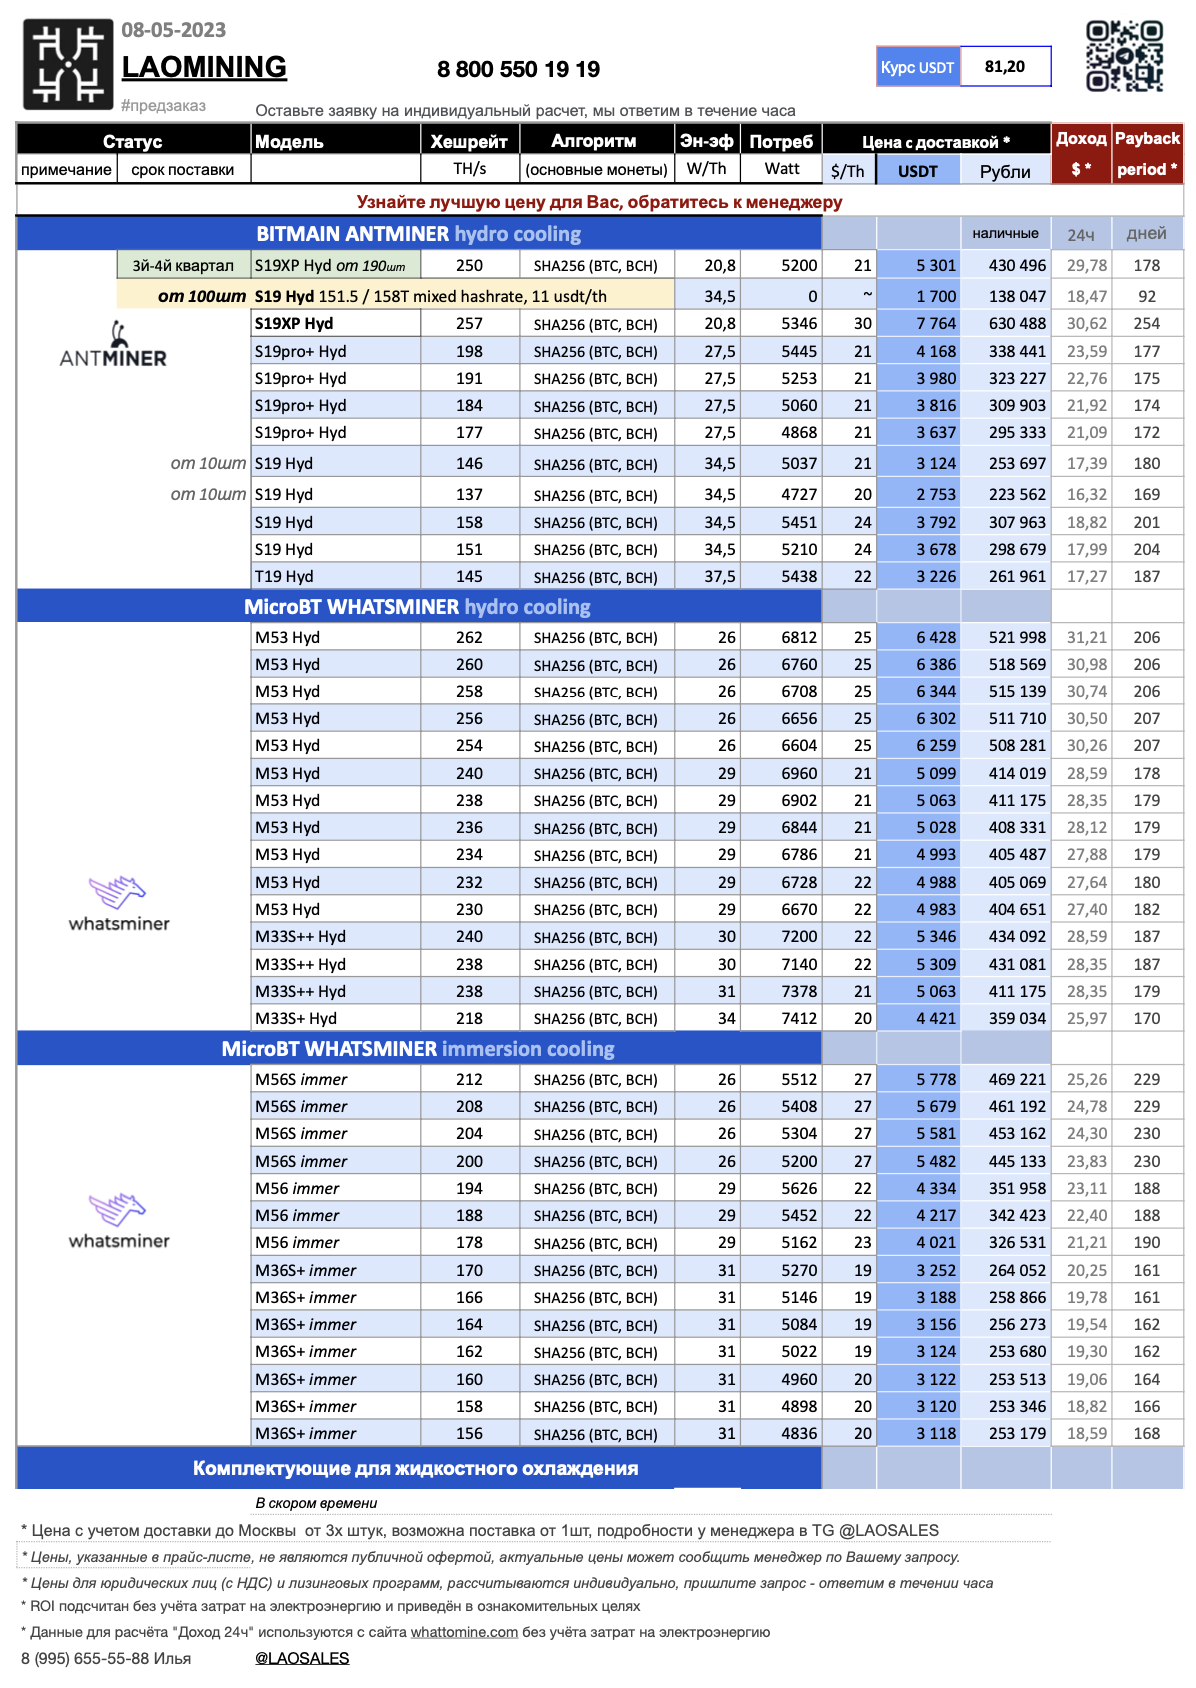Click the #предзаказ hashtag
The width and height of the screenshot is (1196, 1688).
(163, 106)
